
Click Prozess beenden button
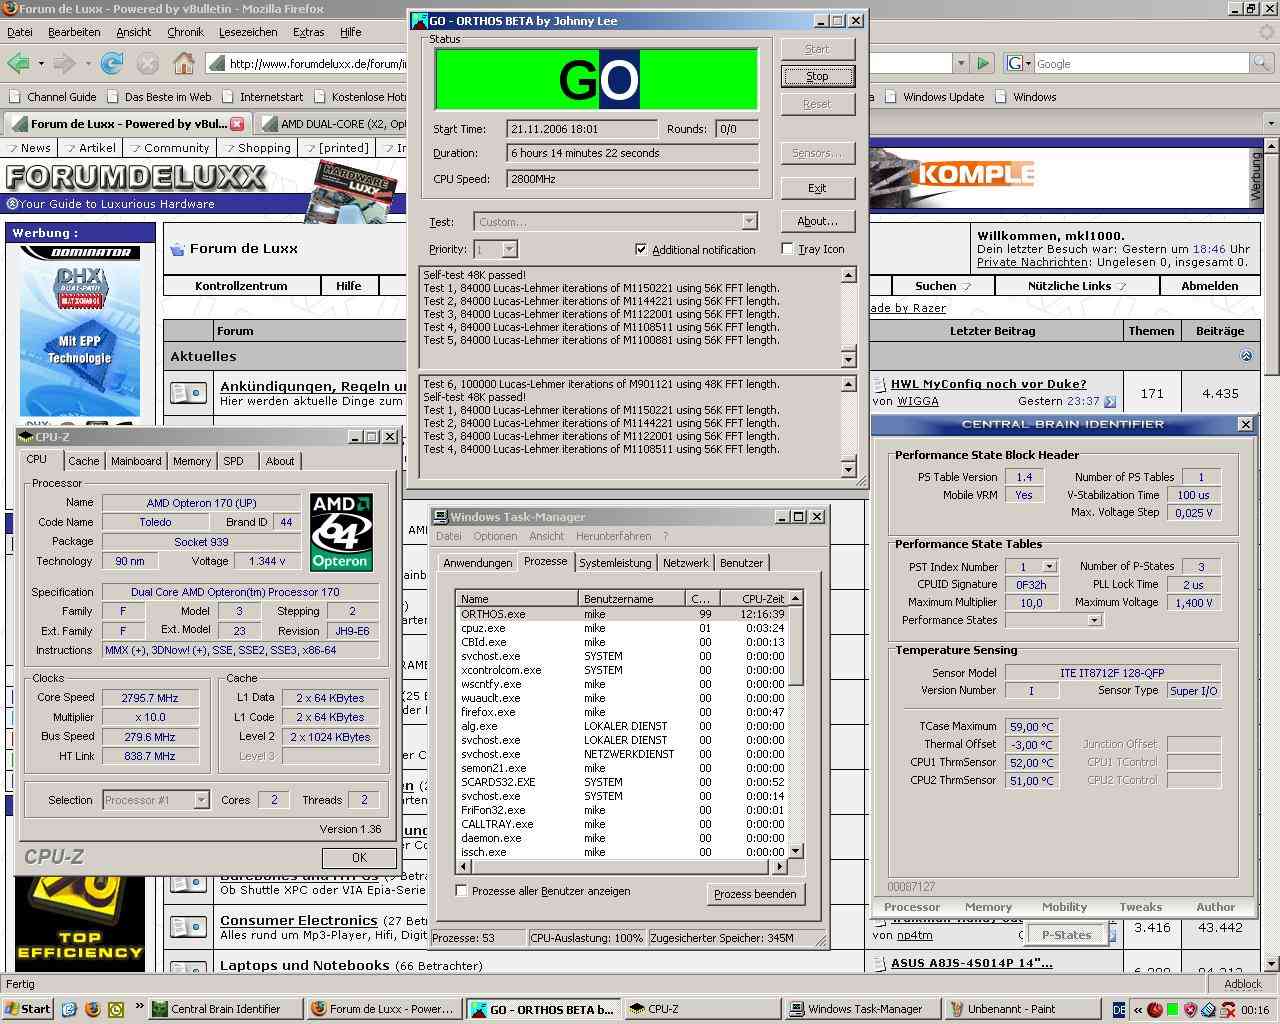[755, 894]
